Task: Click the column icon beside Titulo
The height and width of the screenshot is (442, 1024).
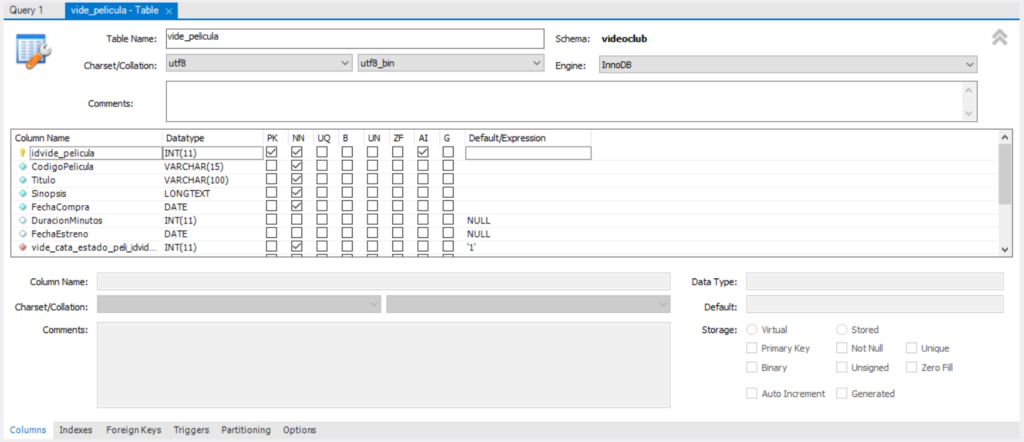Action: click(22, 180)
